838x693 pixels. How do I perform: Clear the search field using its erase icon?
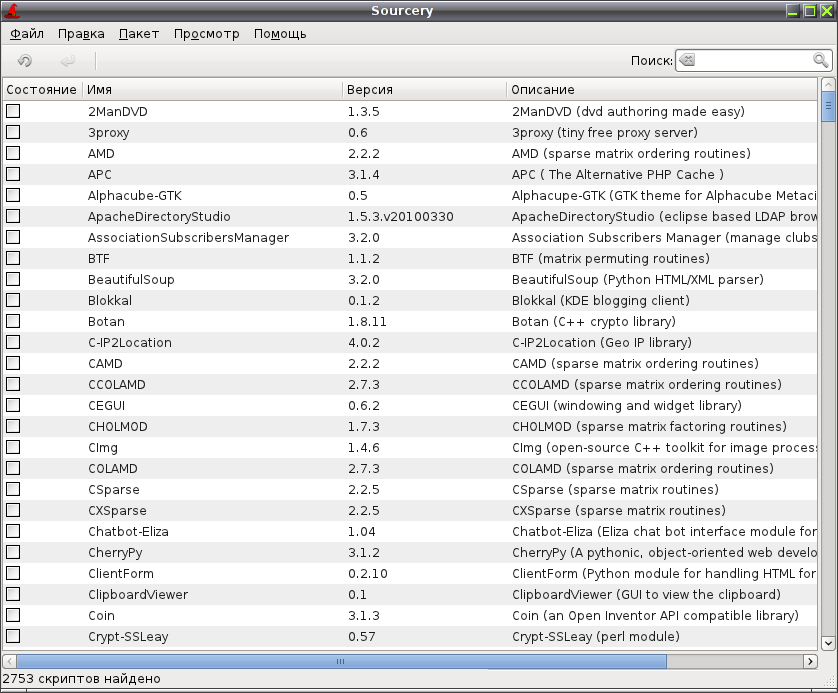click(688, 60)
